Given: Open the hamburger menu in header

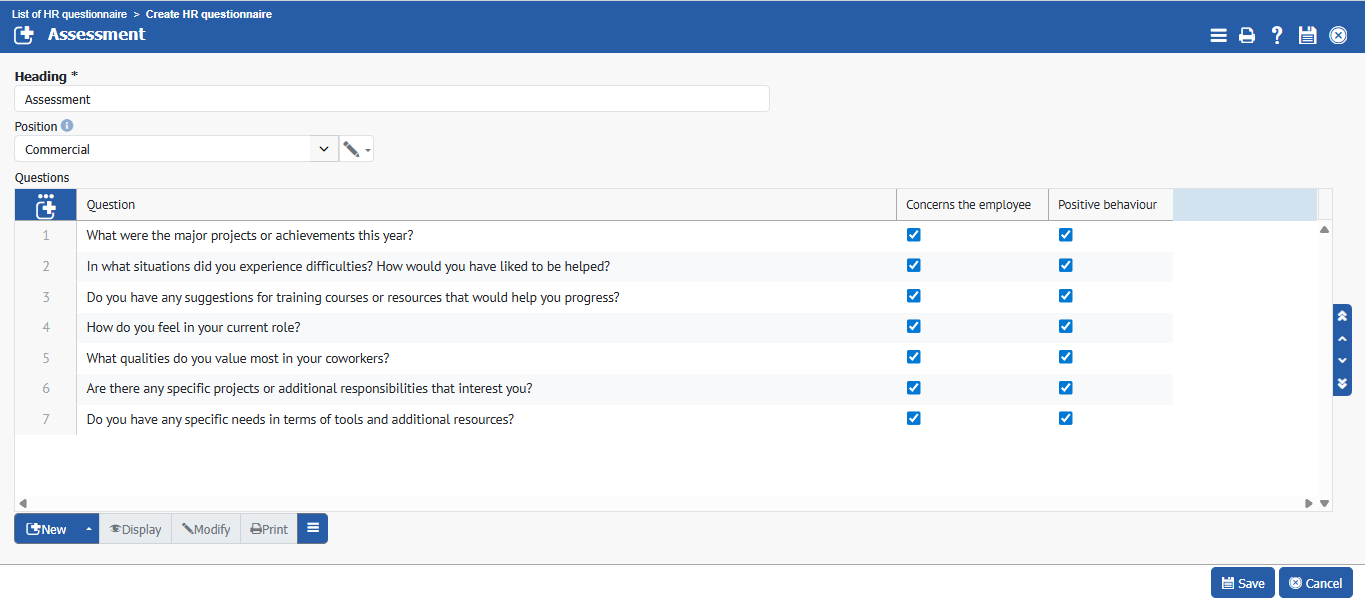Looking at the screenshot, I should click(1218, 36).
